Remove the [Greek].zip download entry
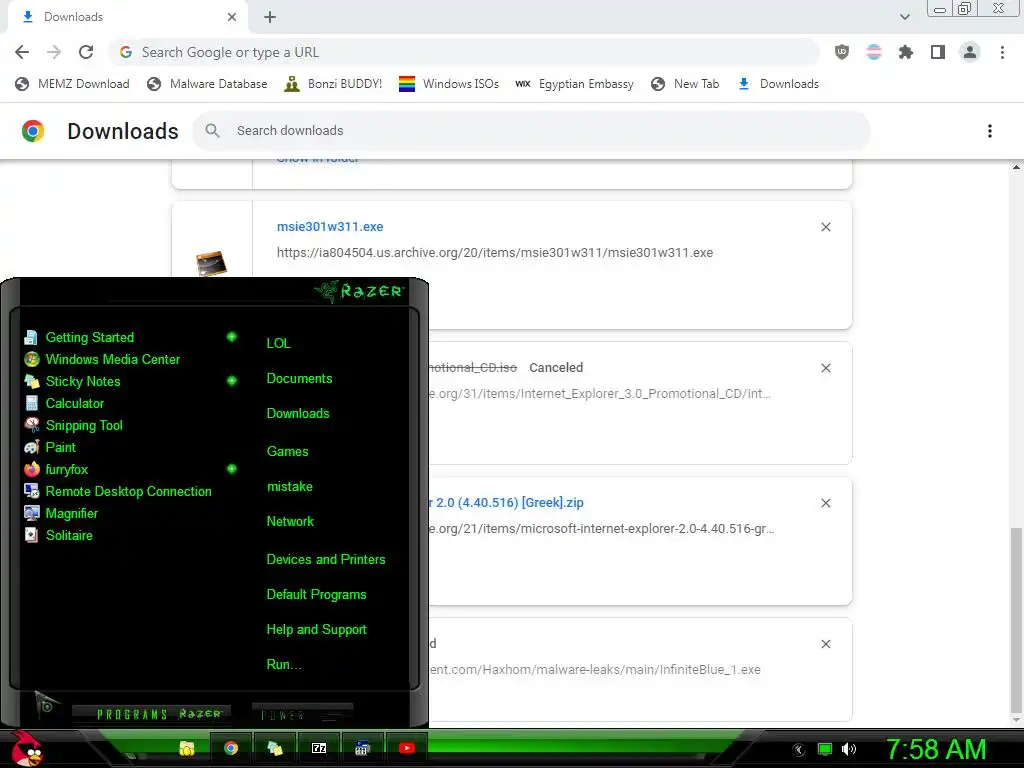This screenshot has height=768, width=1024. tap(825, 503)
